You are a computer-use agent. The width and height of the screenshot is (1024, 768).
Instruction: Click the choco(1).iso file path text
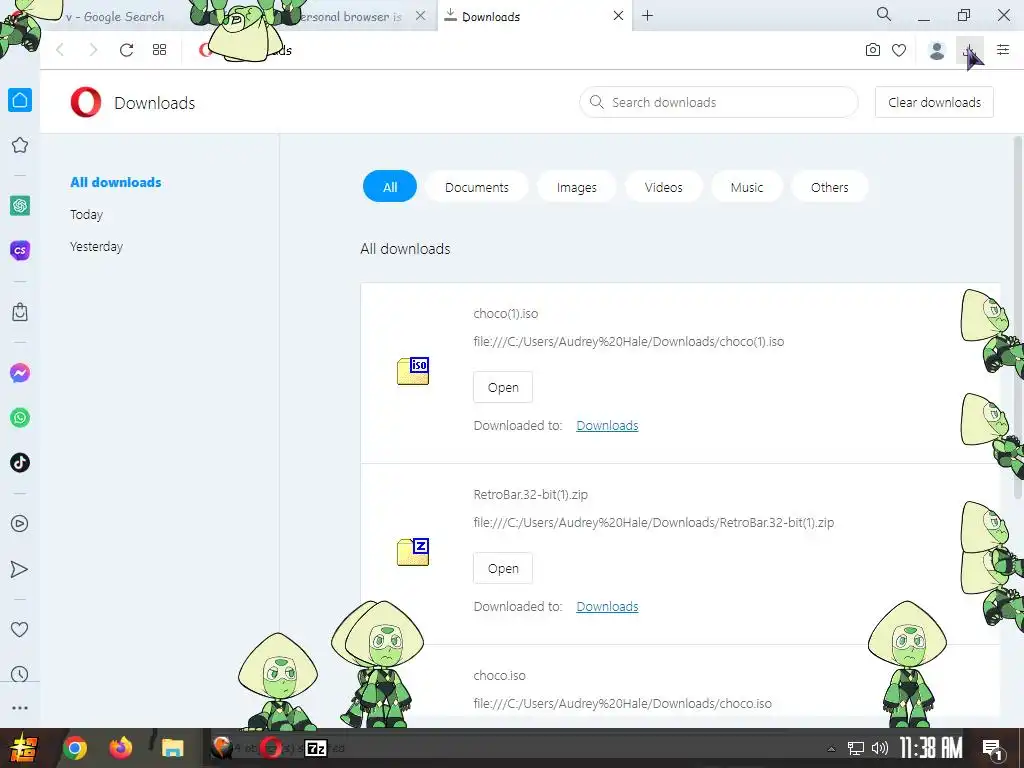pyautogui.click(x=628, y=342)
